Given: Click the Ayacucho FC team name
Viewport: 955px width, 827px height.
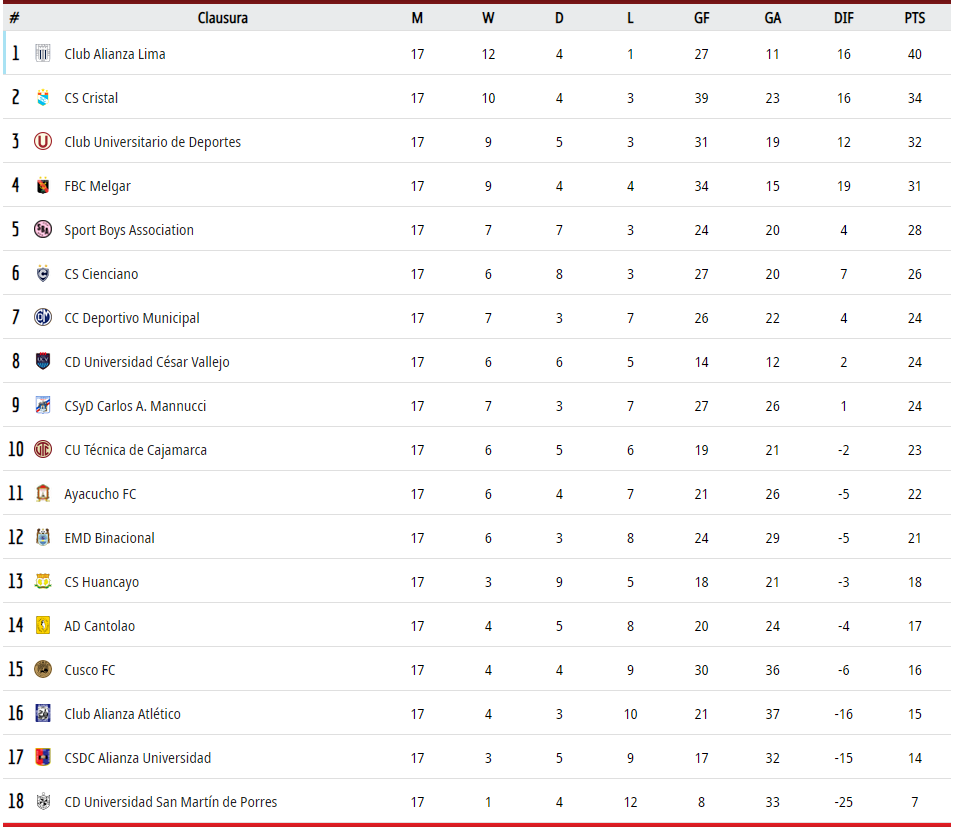Looking at the screenshot, I should point(100,494).
